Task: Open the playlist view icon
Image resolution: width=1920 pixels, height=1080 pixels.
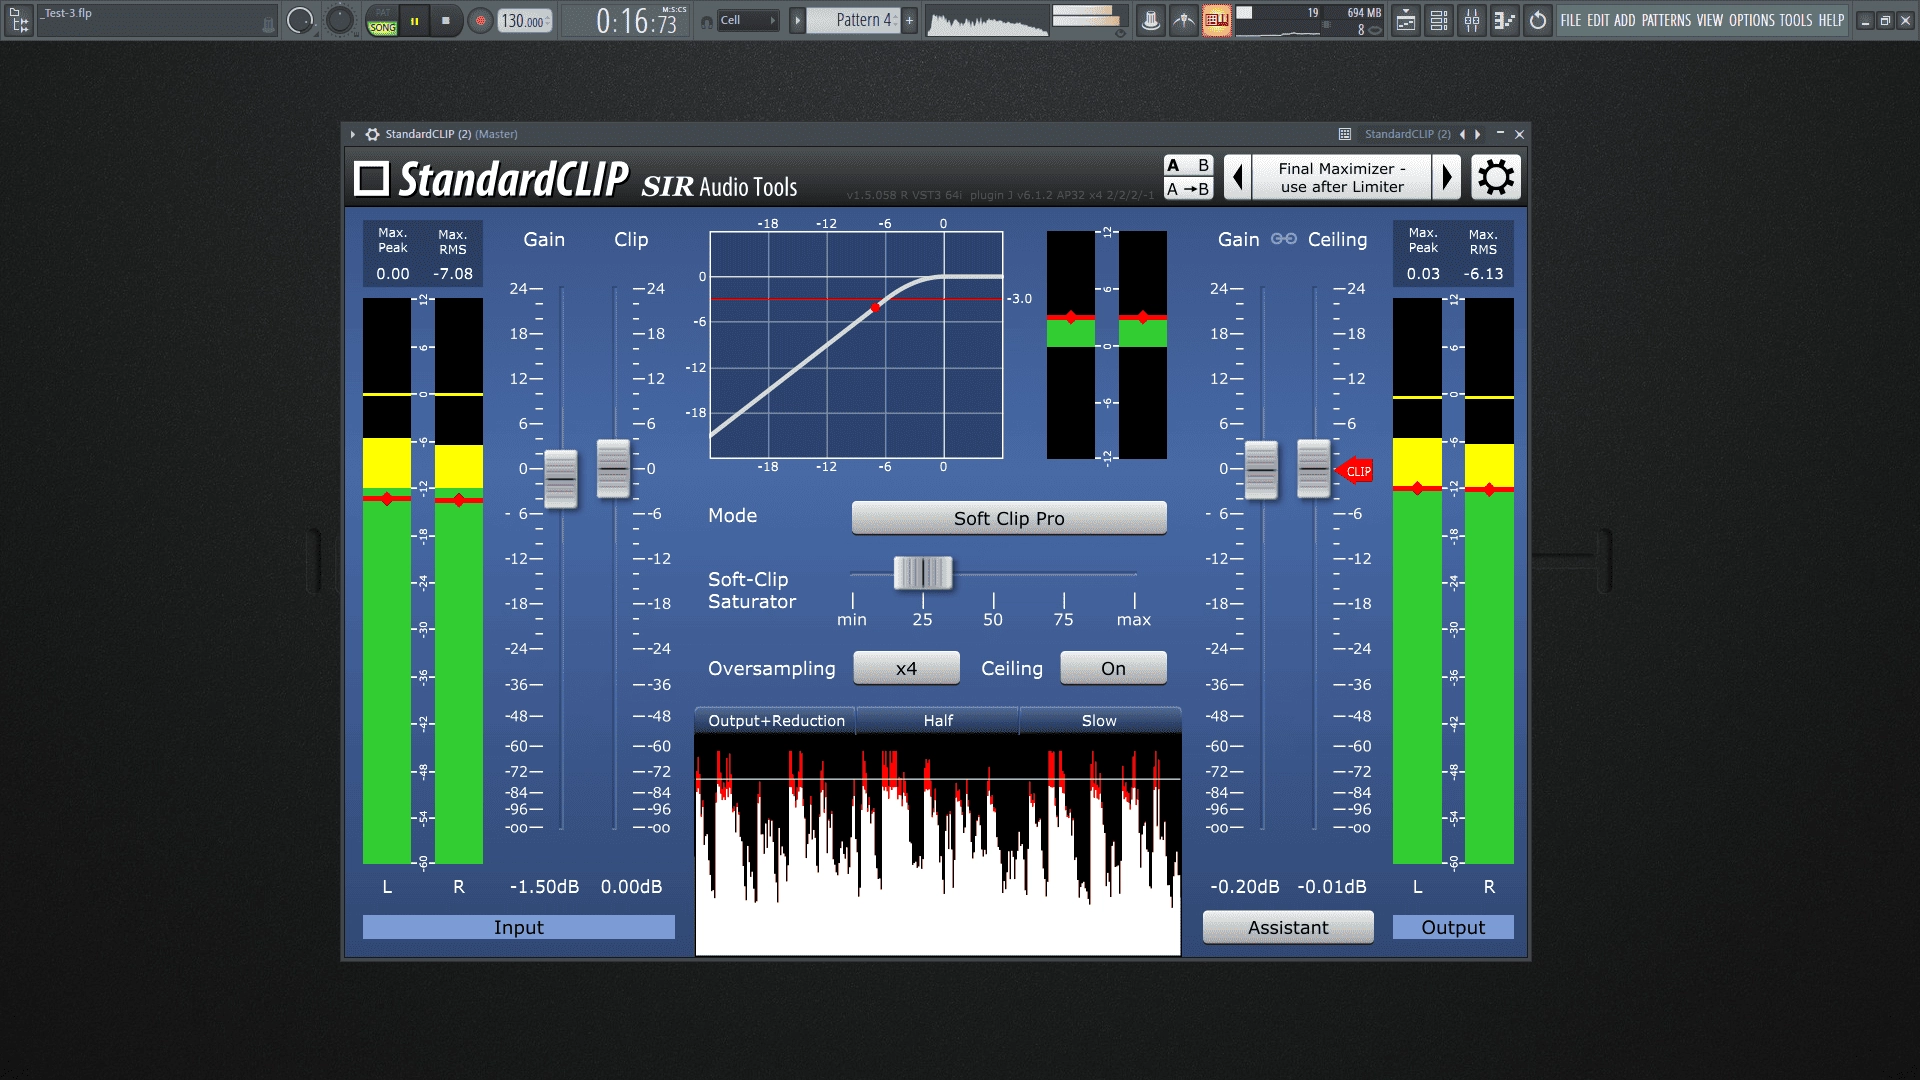Action: 1406,20
